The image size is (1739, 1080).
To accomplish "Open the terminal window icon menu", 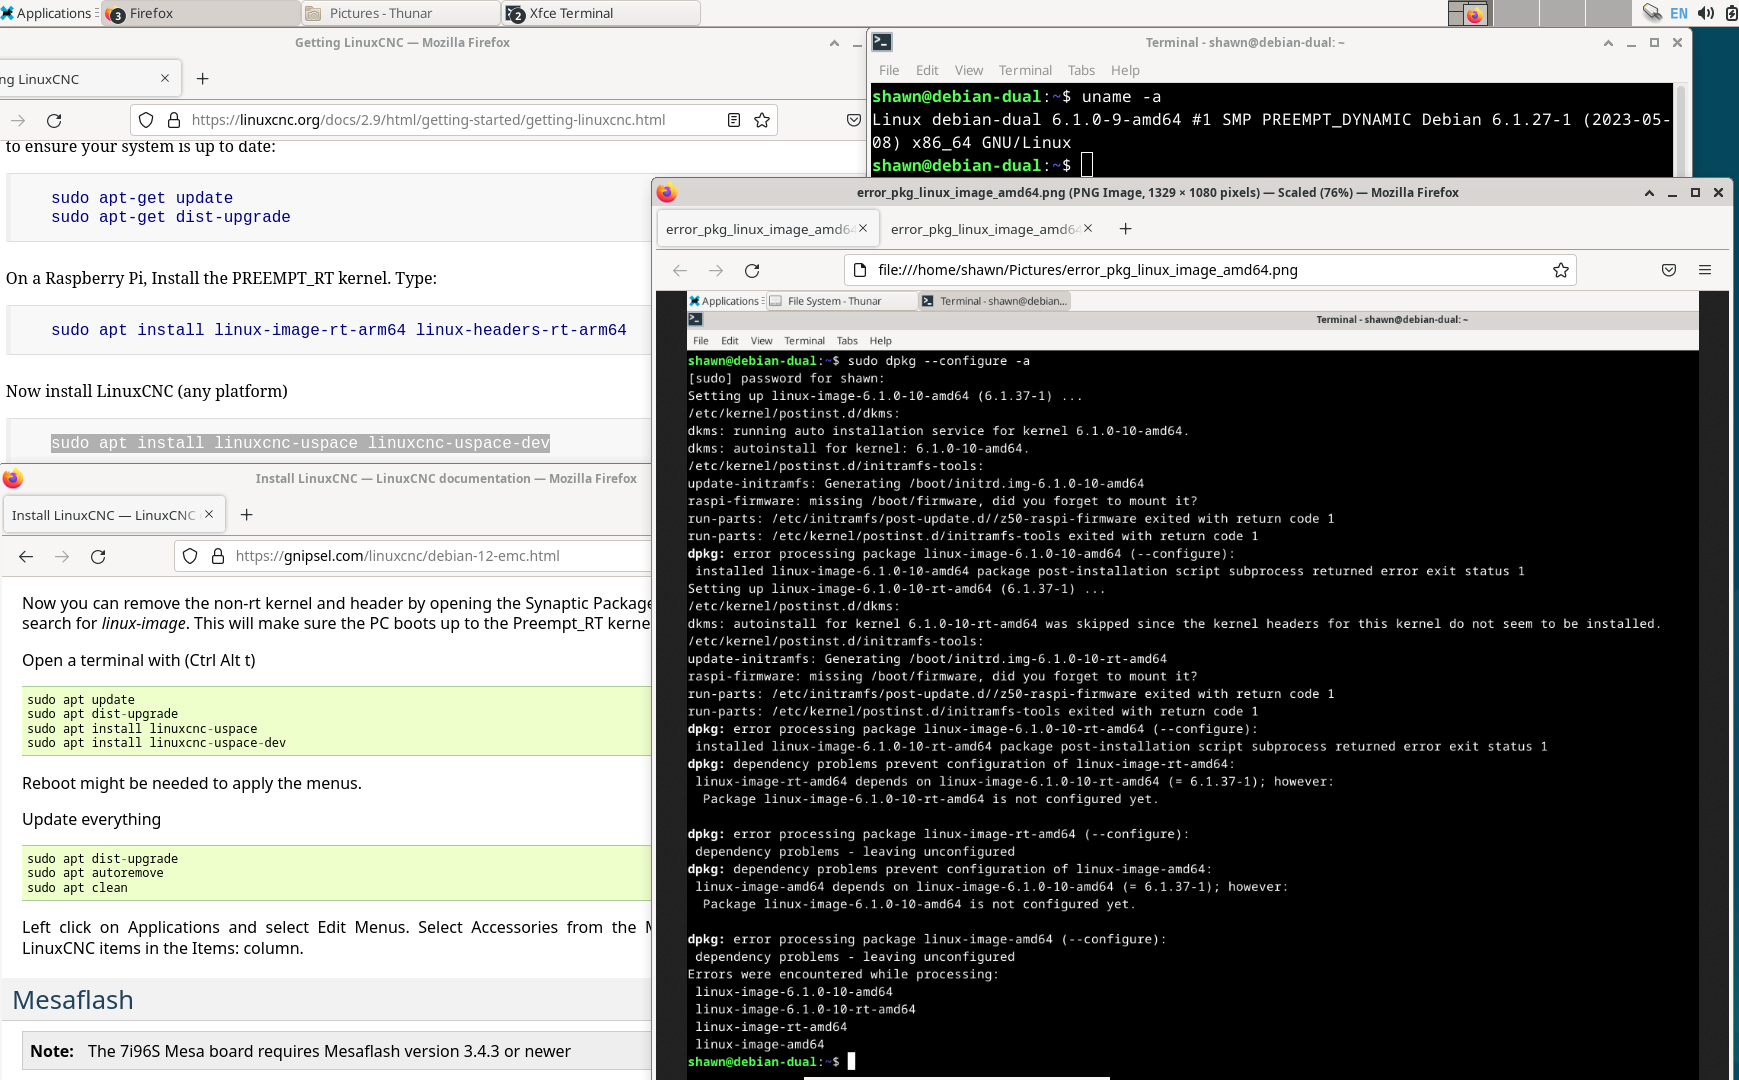I will tap(882, 42).
